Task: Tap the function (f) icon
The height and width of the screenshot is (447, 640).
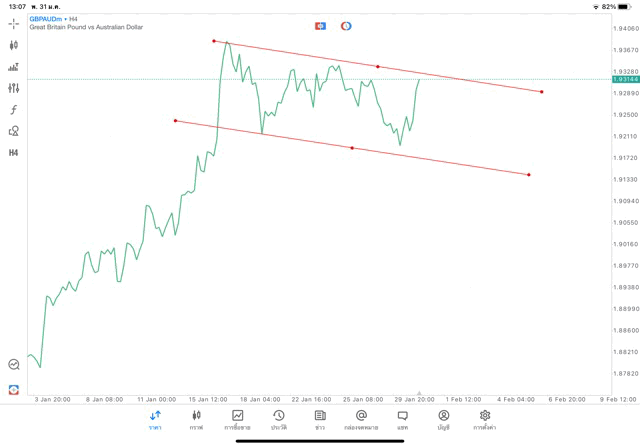Action: (x=14, y=110)
